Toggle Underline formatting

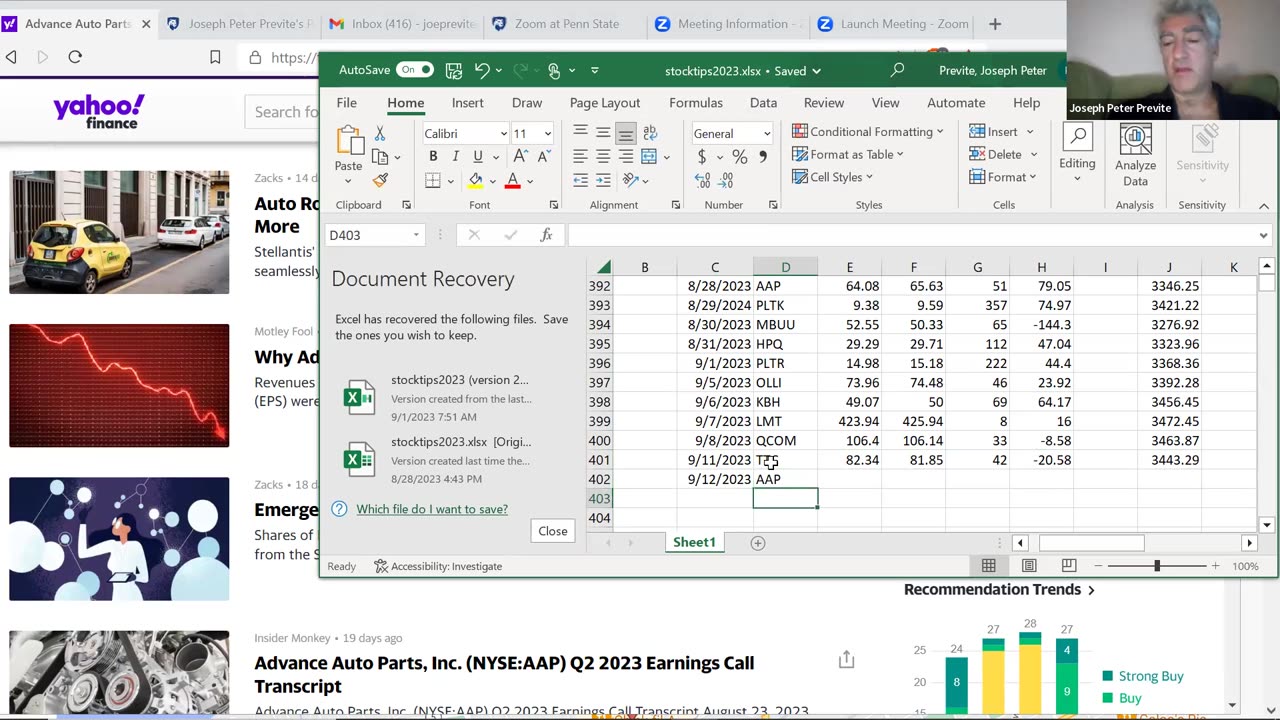478,156
